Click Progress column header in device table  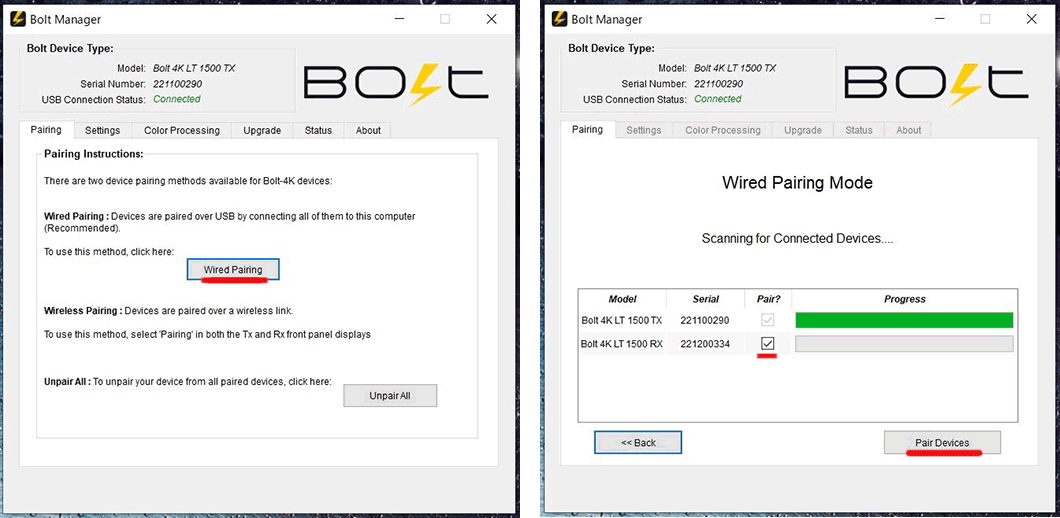(x=905, y=299)
